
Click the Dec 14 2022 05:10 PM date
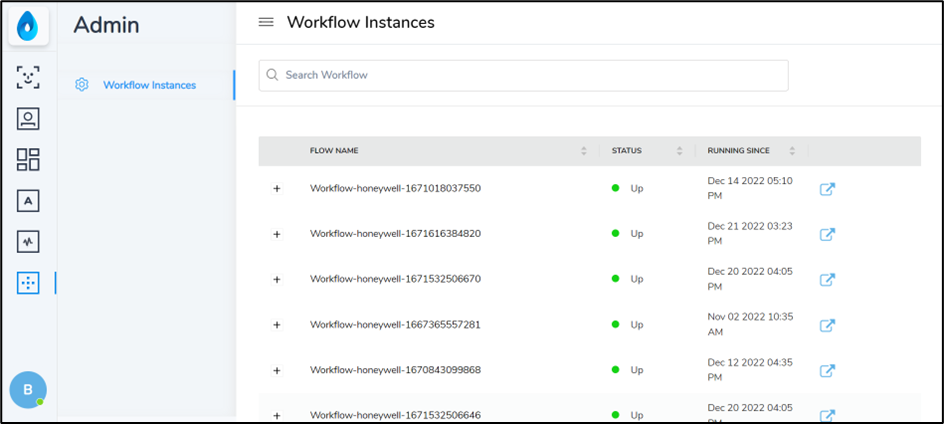(750, 188)
